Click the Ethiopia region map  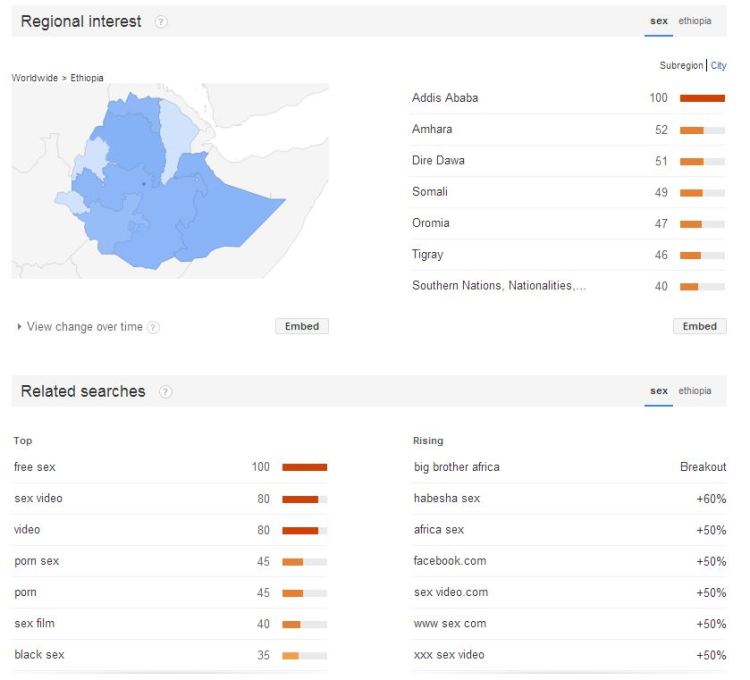170,181
